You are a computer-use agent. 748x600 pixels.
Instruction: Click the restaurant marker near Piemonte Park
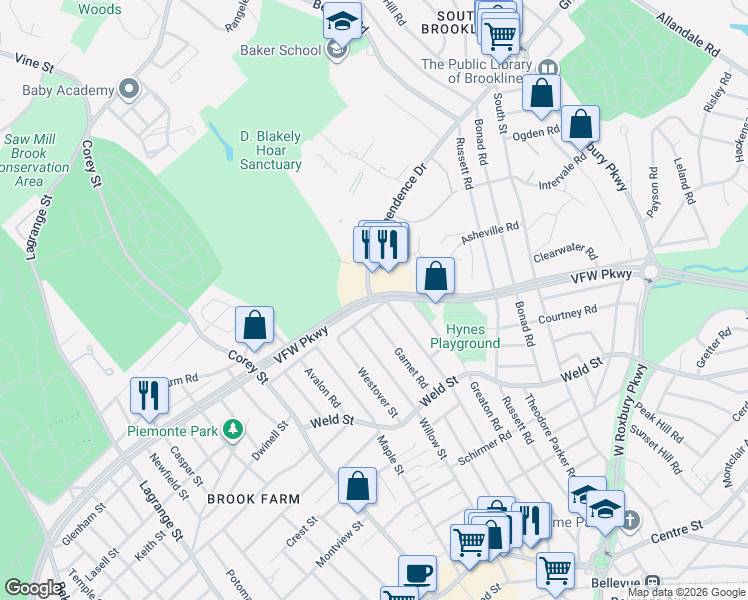(149, 396)
